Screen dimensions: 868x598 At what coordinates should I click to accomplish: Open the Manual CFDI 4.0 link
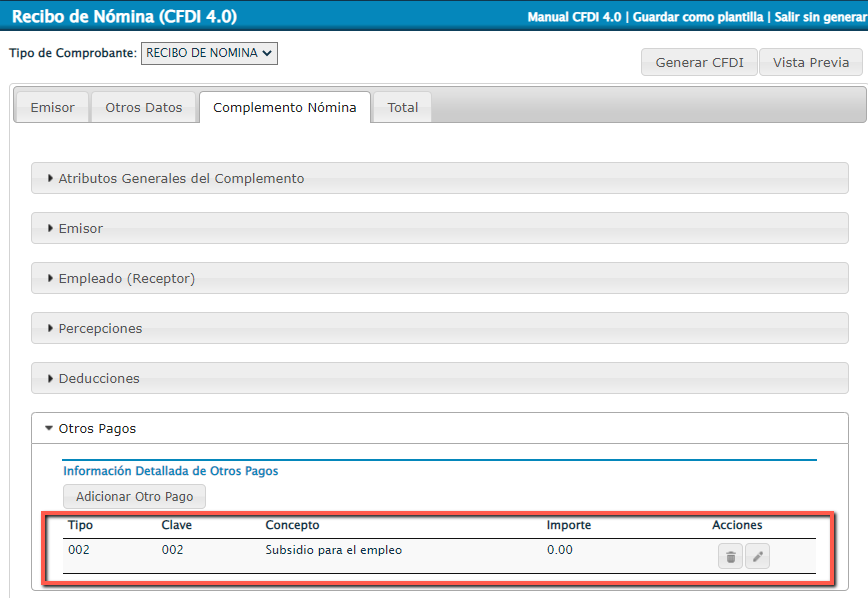pyautogui.click(x=574, y=17)
